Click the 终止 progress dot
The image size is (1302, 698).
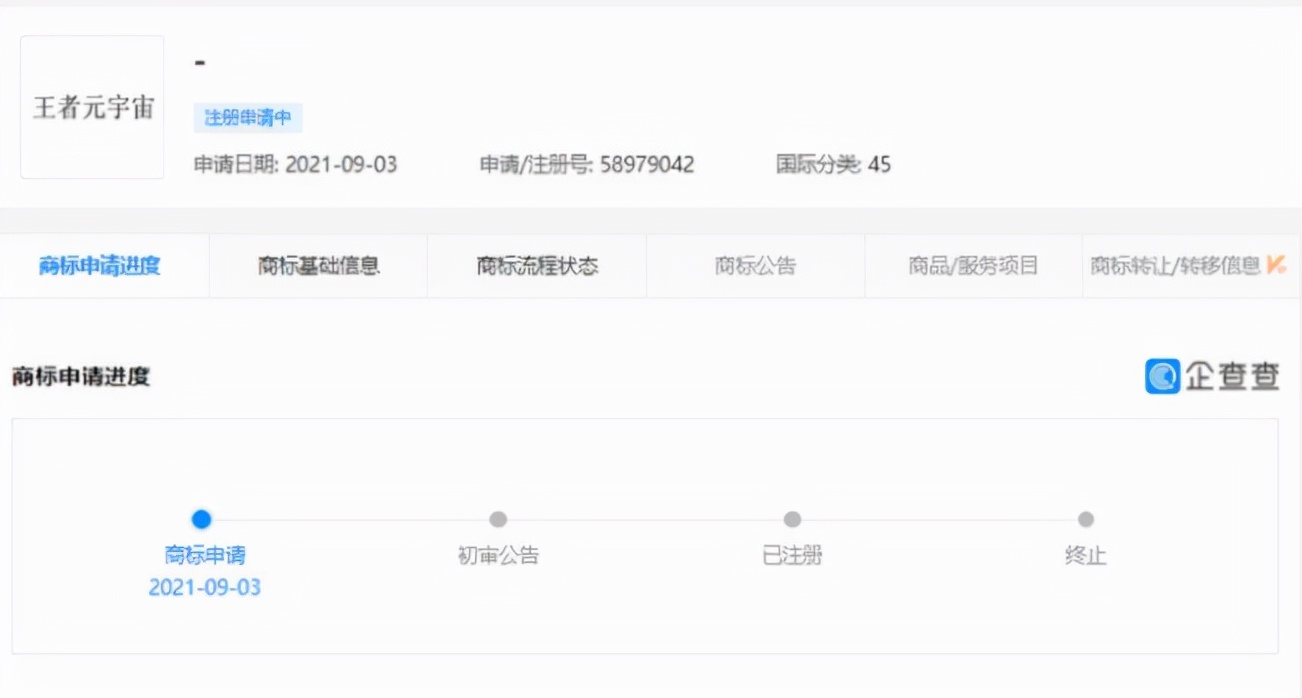click(1086, 519)
